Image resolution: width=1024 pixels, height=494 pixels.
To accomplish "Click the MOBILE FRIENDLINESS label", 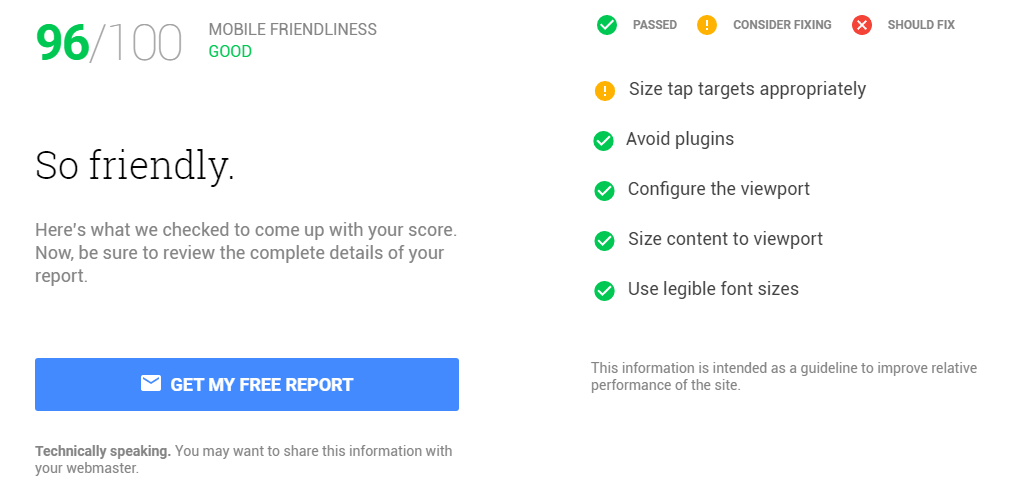I will pos(293,29).
